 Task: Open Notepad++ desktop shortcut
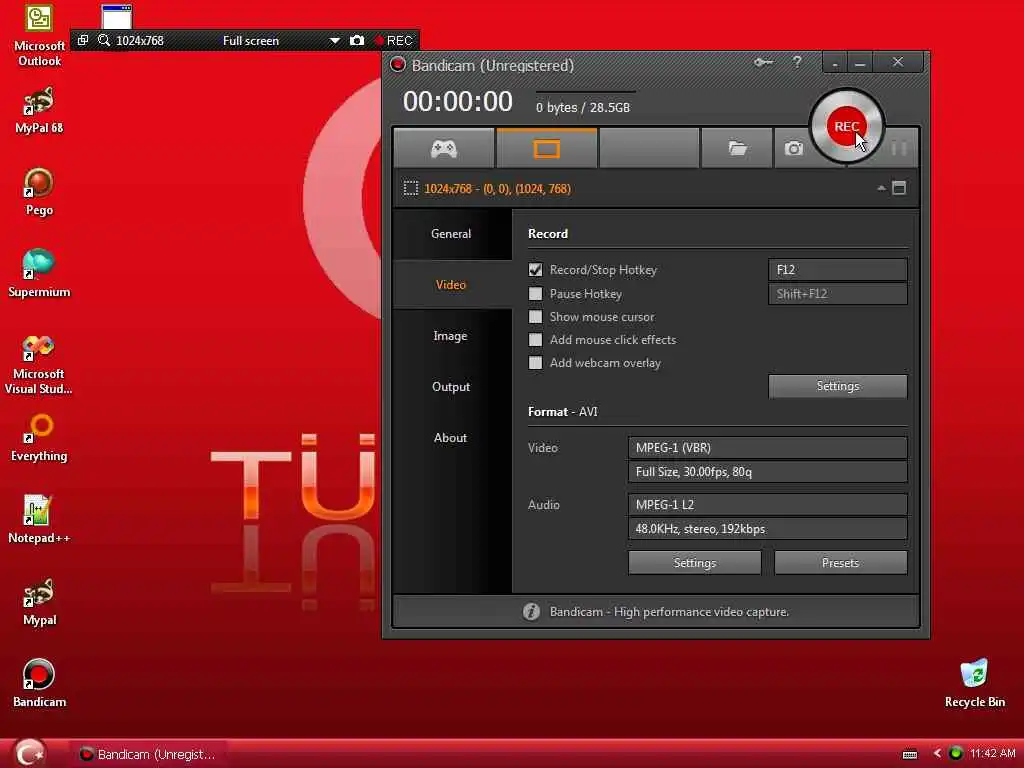click(39, 520)
